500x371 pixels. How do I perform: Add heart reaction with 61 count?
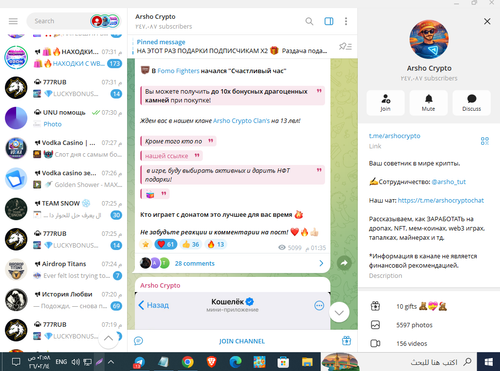166,244
